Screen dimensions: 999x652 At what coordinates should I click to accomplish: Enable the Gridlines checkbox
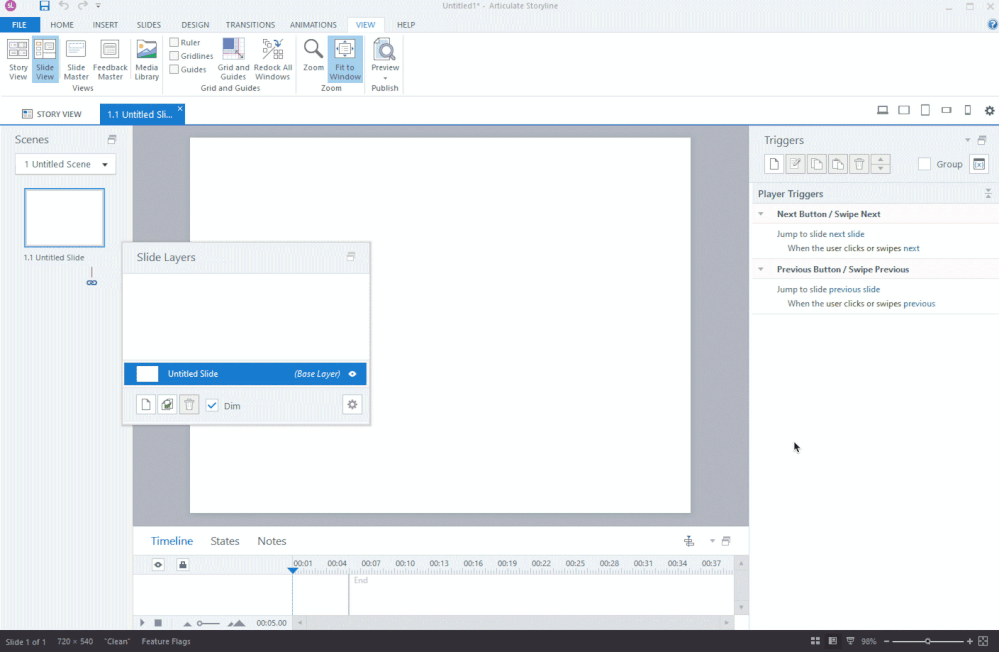(x=174, y=56)
